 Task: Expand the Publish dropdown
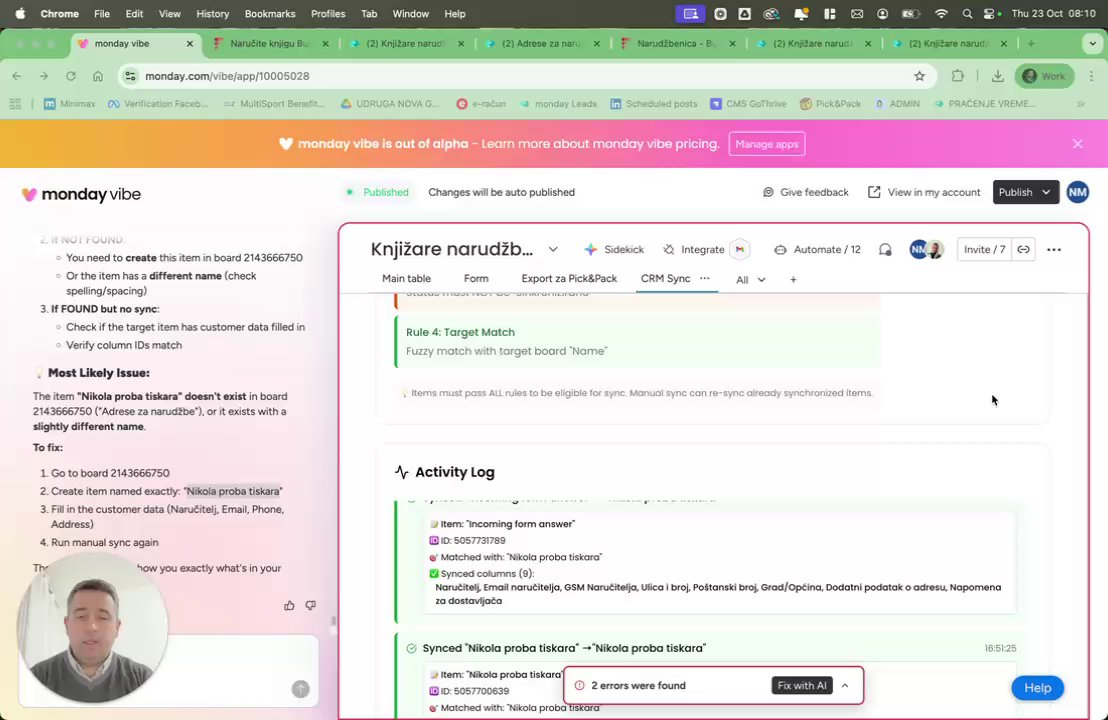(x=1046, y=192)
